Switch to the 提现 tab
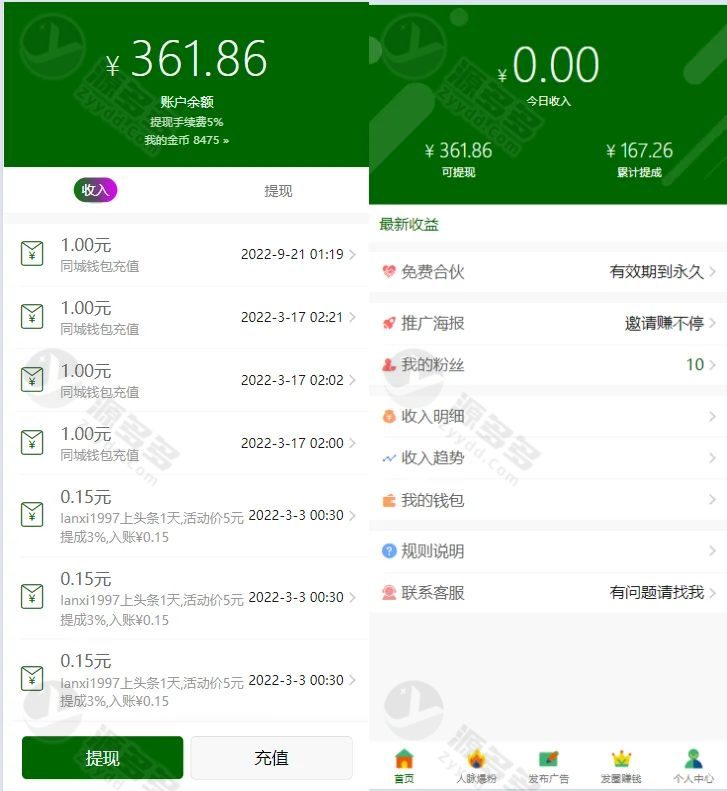This screenshot has width=727, height=791. tap(278, 191)
